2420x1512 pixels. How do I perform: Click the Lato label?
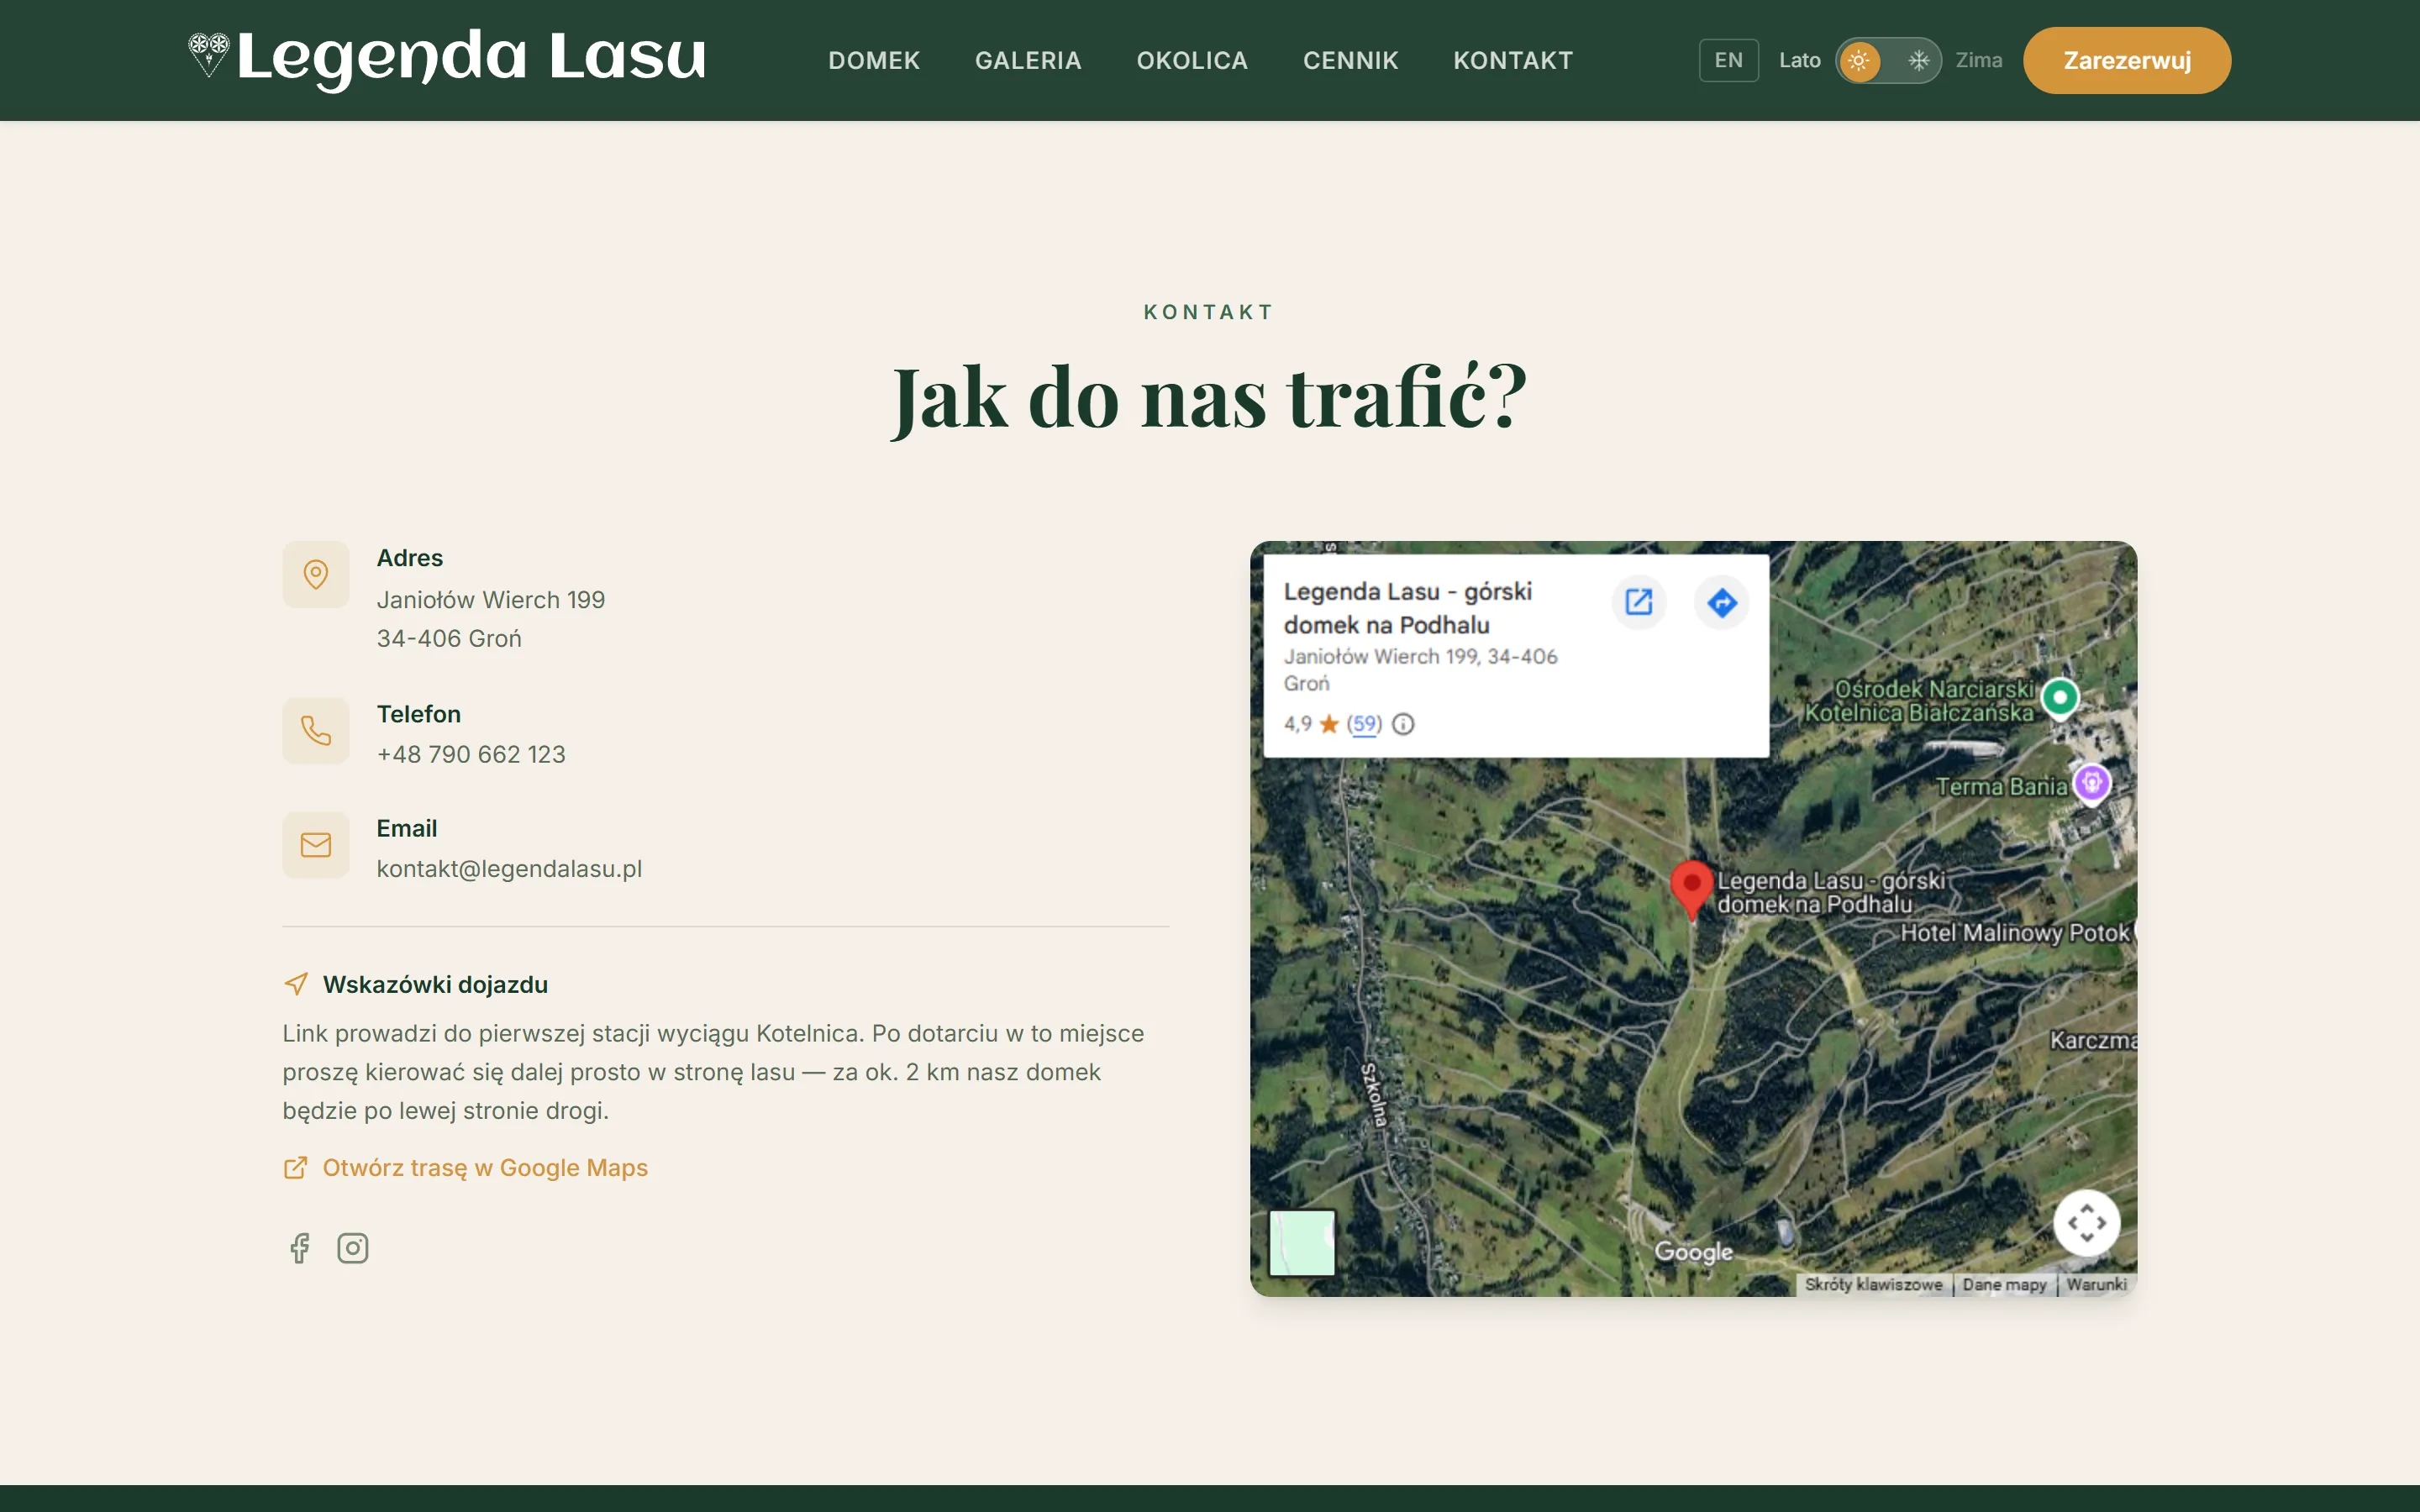pos(1799,60)
